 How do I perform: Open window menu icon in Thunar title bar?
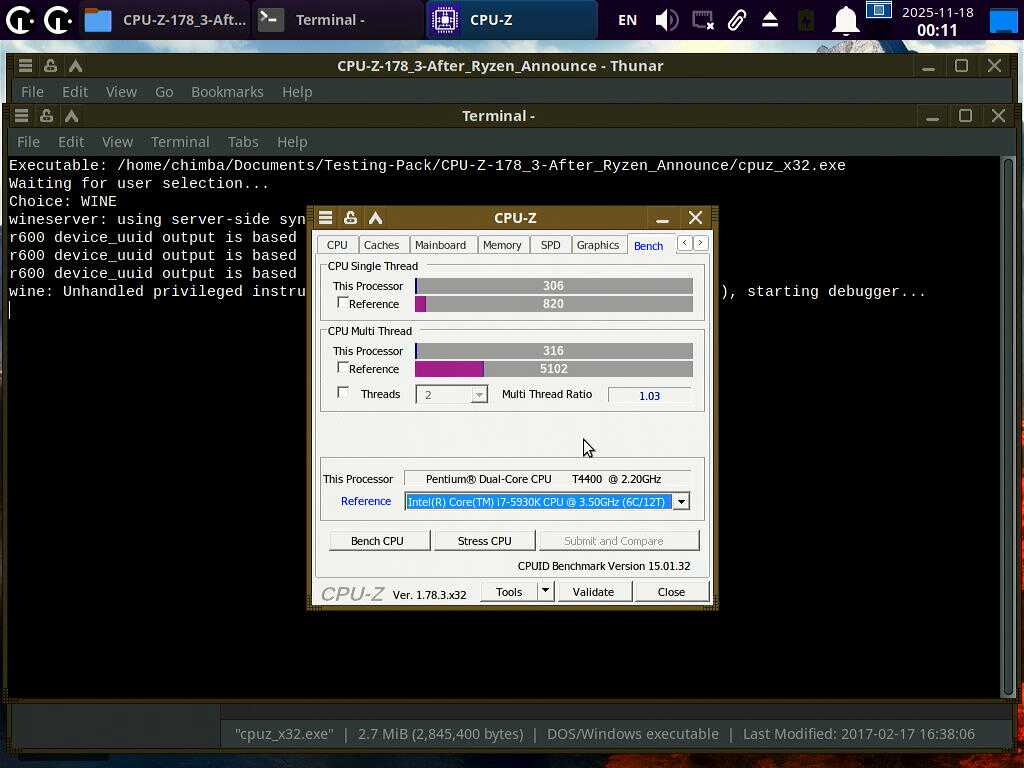pos(25,65)
